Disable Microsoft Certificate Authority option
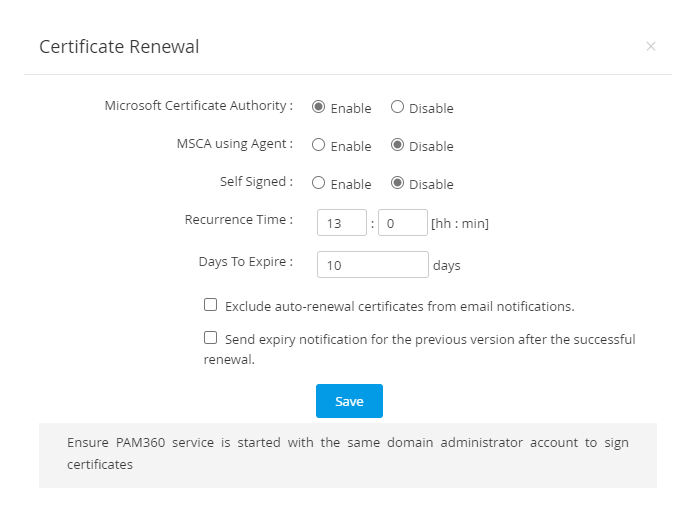The image size is (696, 520). (x=397, y=107)
